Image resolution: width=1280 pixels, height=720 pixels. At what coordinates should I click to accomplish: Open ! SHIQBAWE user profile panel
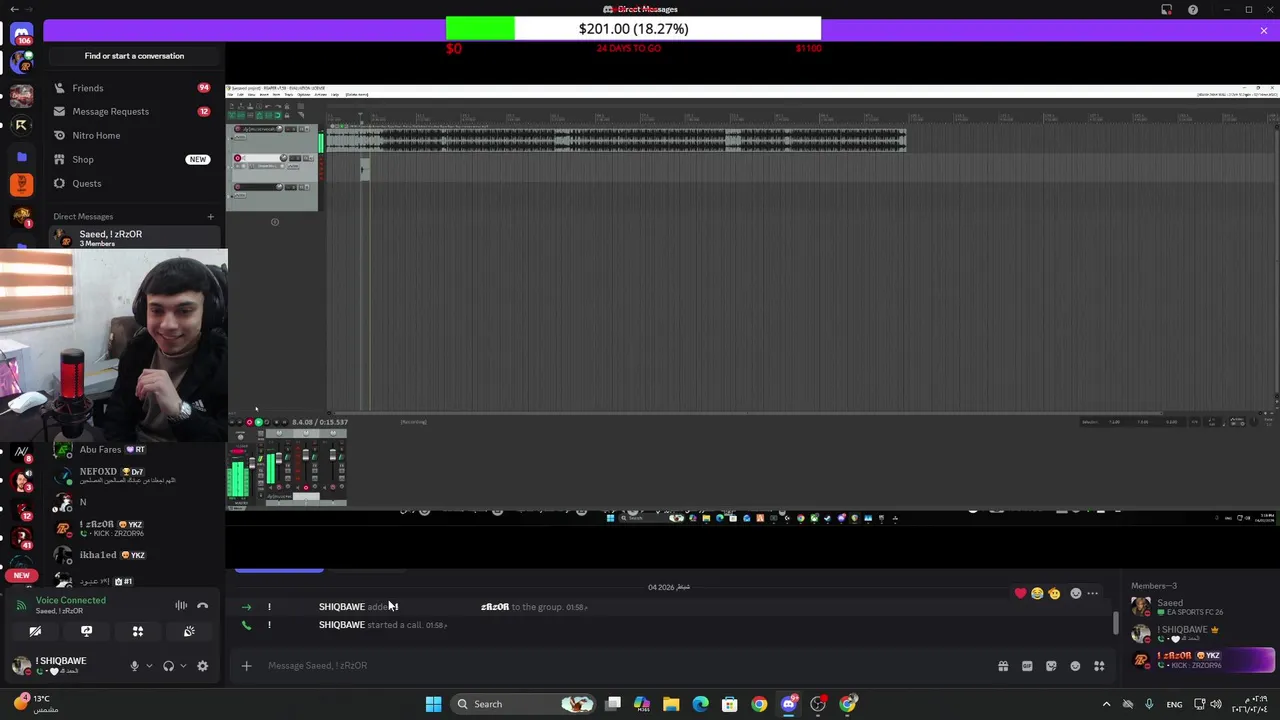click(62, 665)
